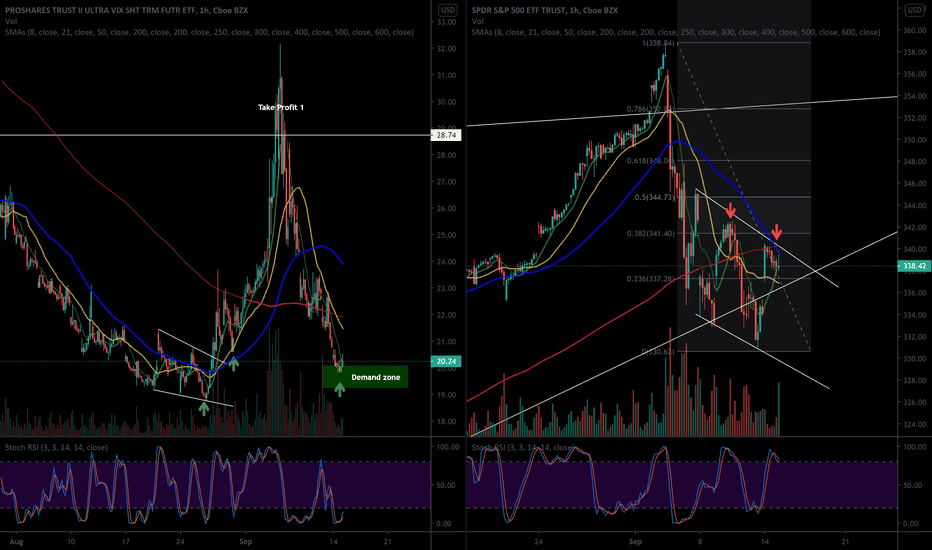This screenshot has width=932, height=550.
Task: Select the Demand zone green rectangle
Action: click(x=366, y=377)
